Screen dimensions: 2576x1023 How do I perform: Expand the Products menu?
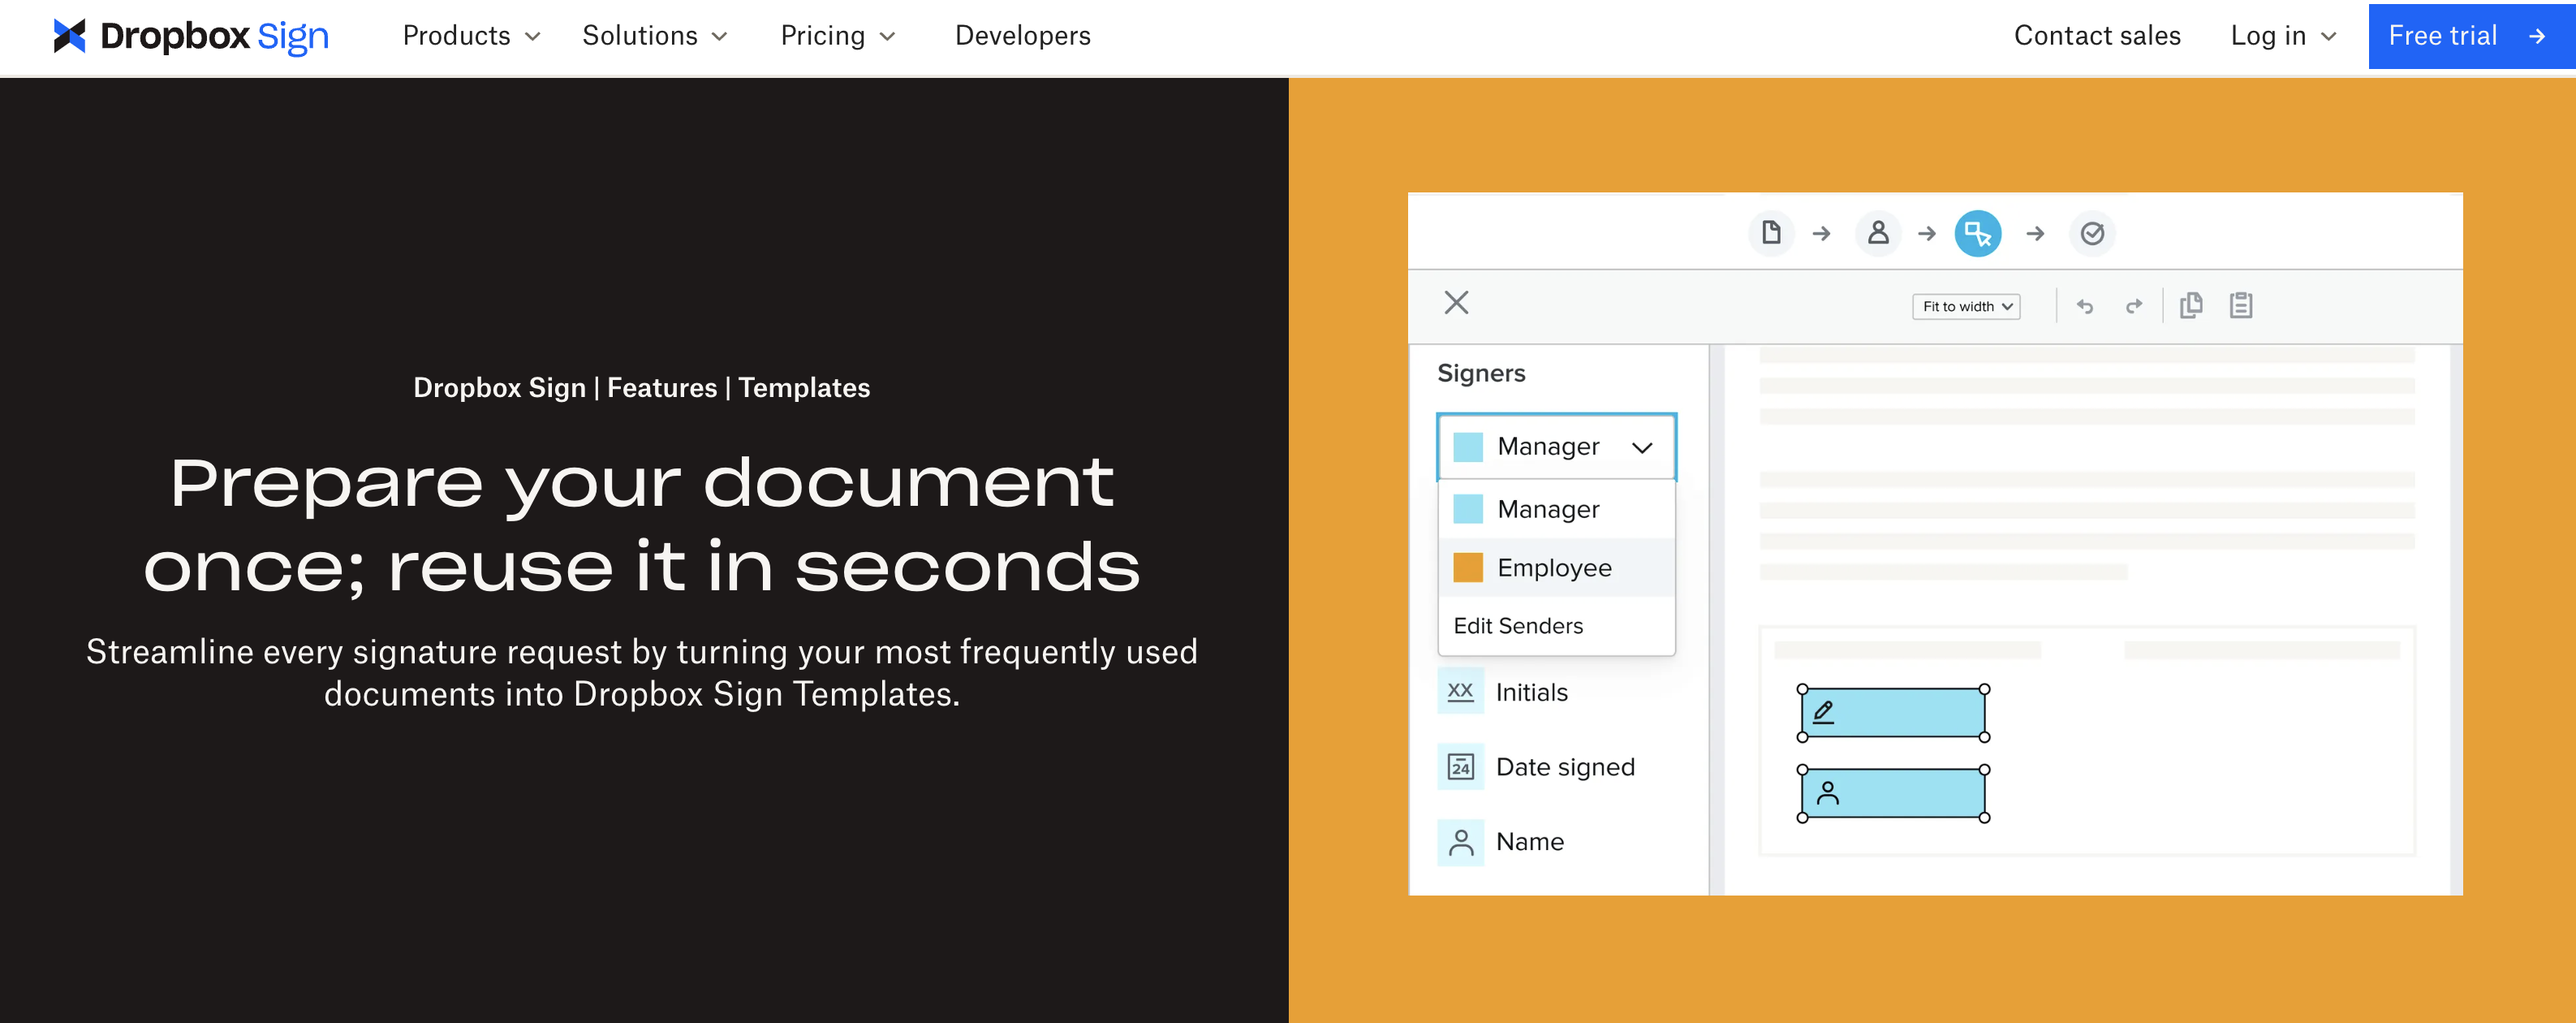click(x=471, y=36)
